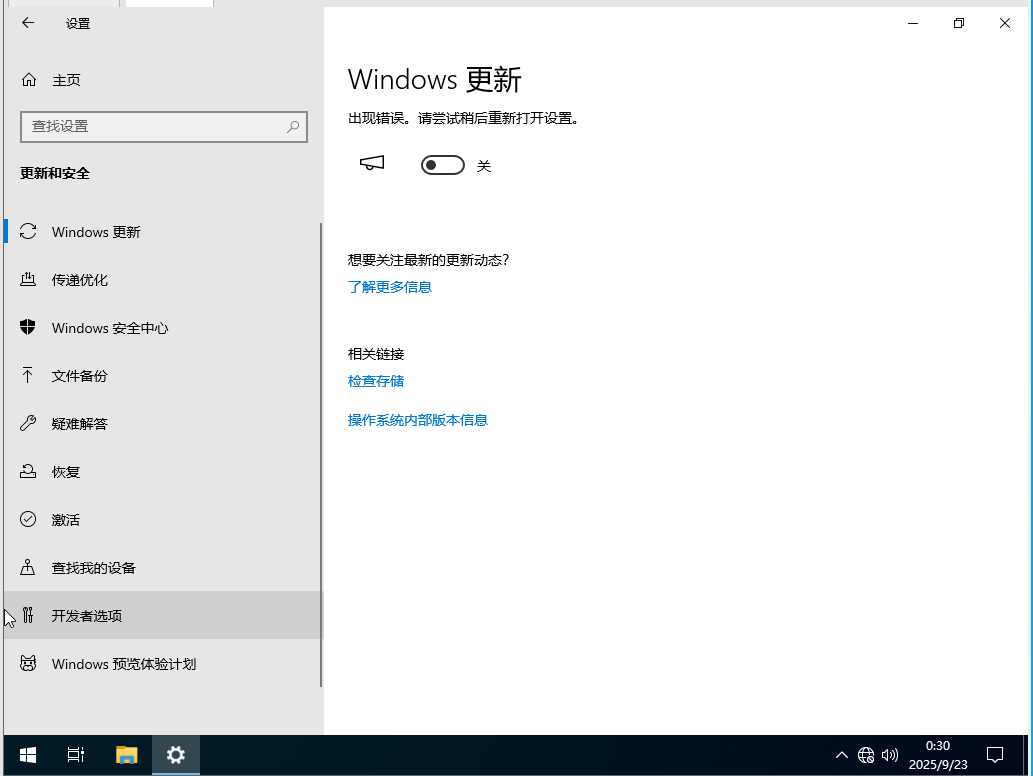Open Windows 预览体验计划 page

coord(163,663)
